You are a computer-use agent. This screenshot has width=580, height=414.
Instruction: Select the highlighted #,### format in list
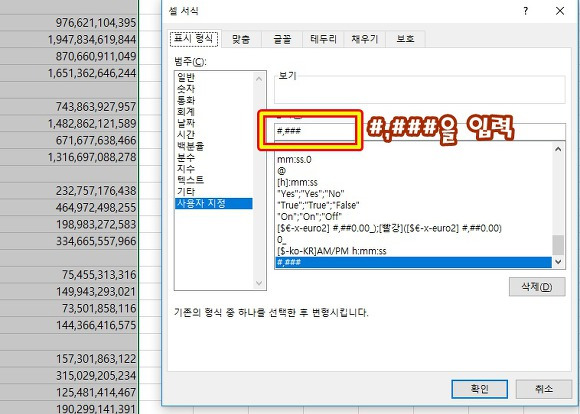pos(414,262)
